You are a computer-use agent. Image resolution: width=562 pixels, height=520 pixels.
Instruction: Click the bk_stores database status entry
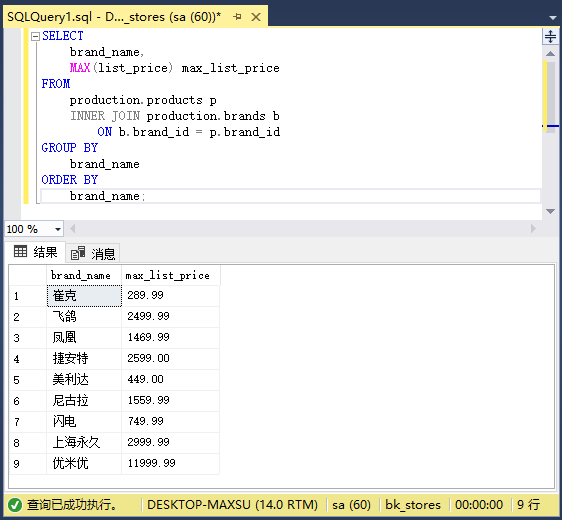pyautogui.click(x=413, y=505)
